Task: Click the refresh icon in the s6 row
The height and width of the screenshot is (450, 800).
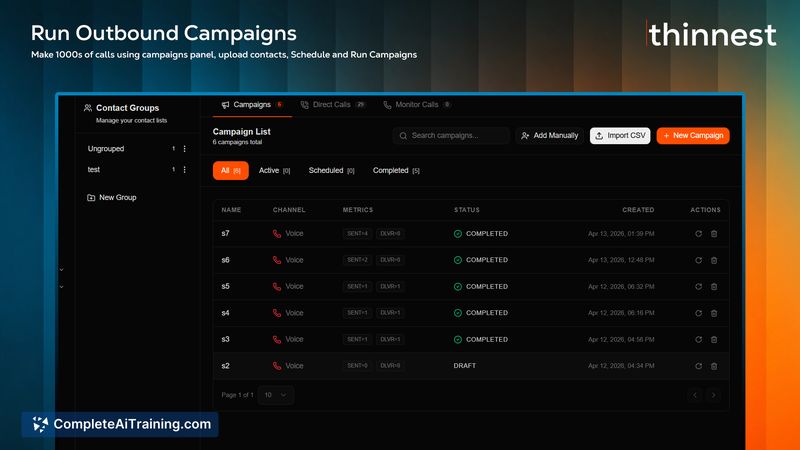Action: coord(698,260)
